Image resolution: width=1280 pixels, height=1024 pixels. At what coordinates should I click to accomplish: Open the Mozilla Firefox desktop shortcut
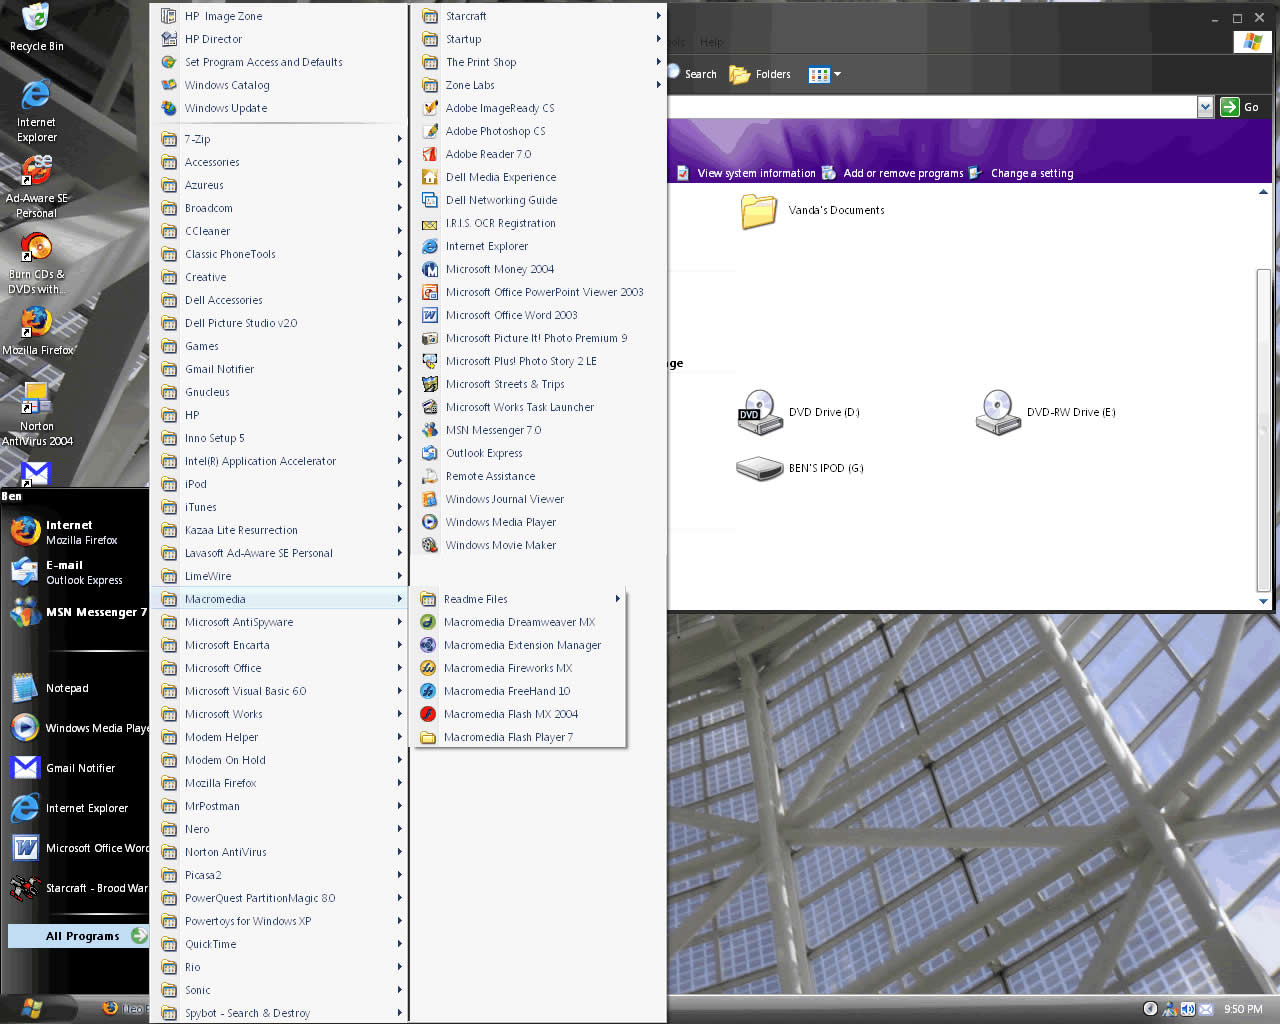click(37, 331)
